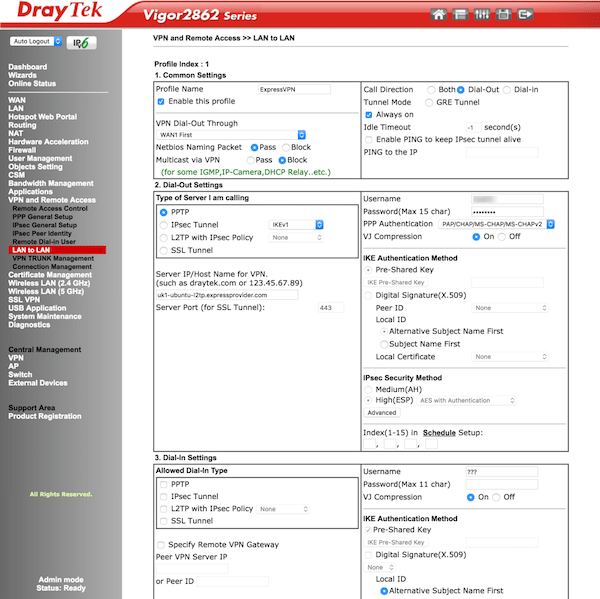The image size is (600, 599).
Task: Open the IKEv1 version dropdown
Action: click(x=296, y=225)
